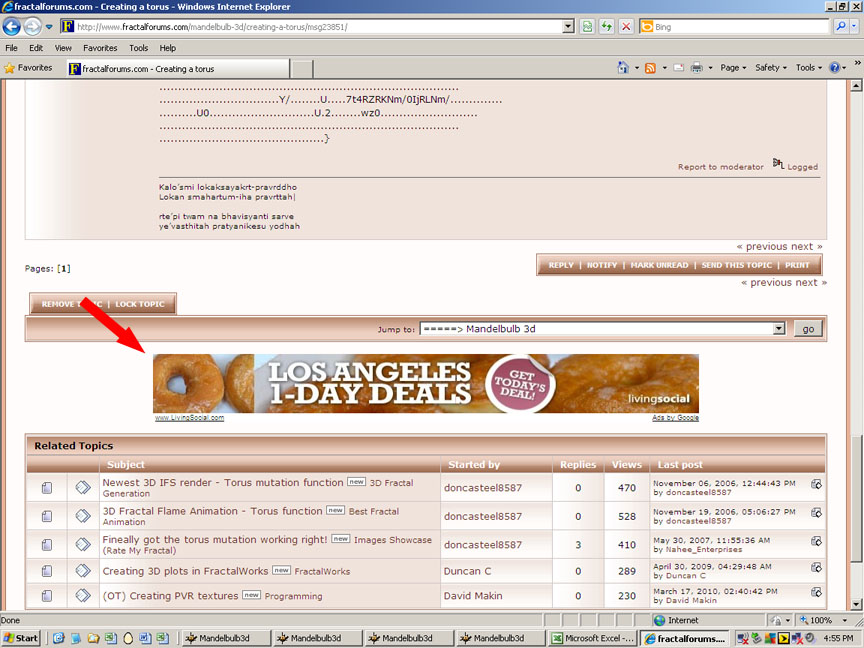Image resolution: width=864 pixels, height=648 pixels.
Task: Click the RSS feeds icon
Action: click(651, 68)
